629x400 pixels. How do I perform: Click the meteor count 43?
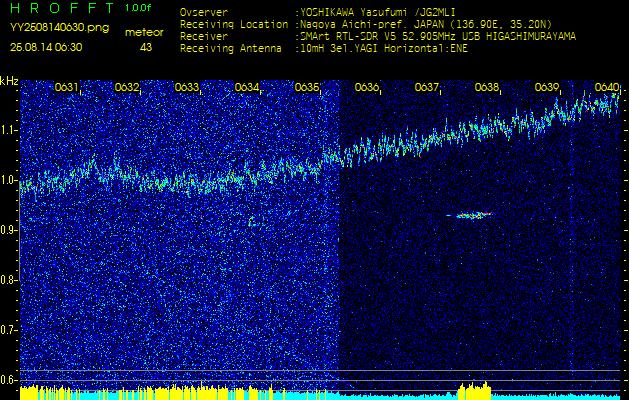(146, 47)
